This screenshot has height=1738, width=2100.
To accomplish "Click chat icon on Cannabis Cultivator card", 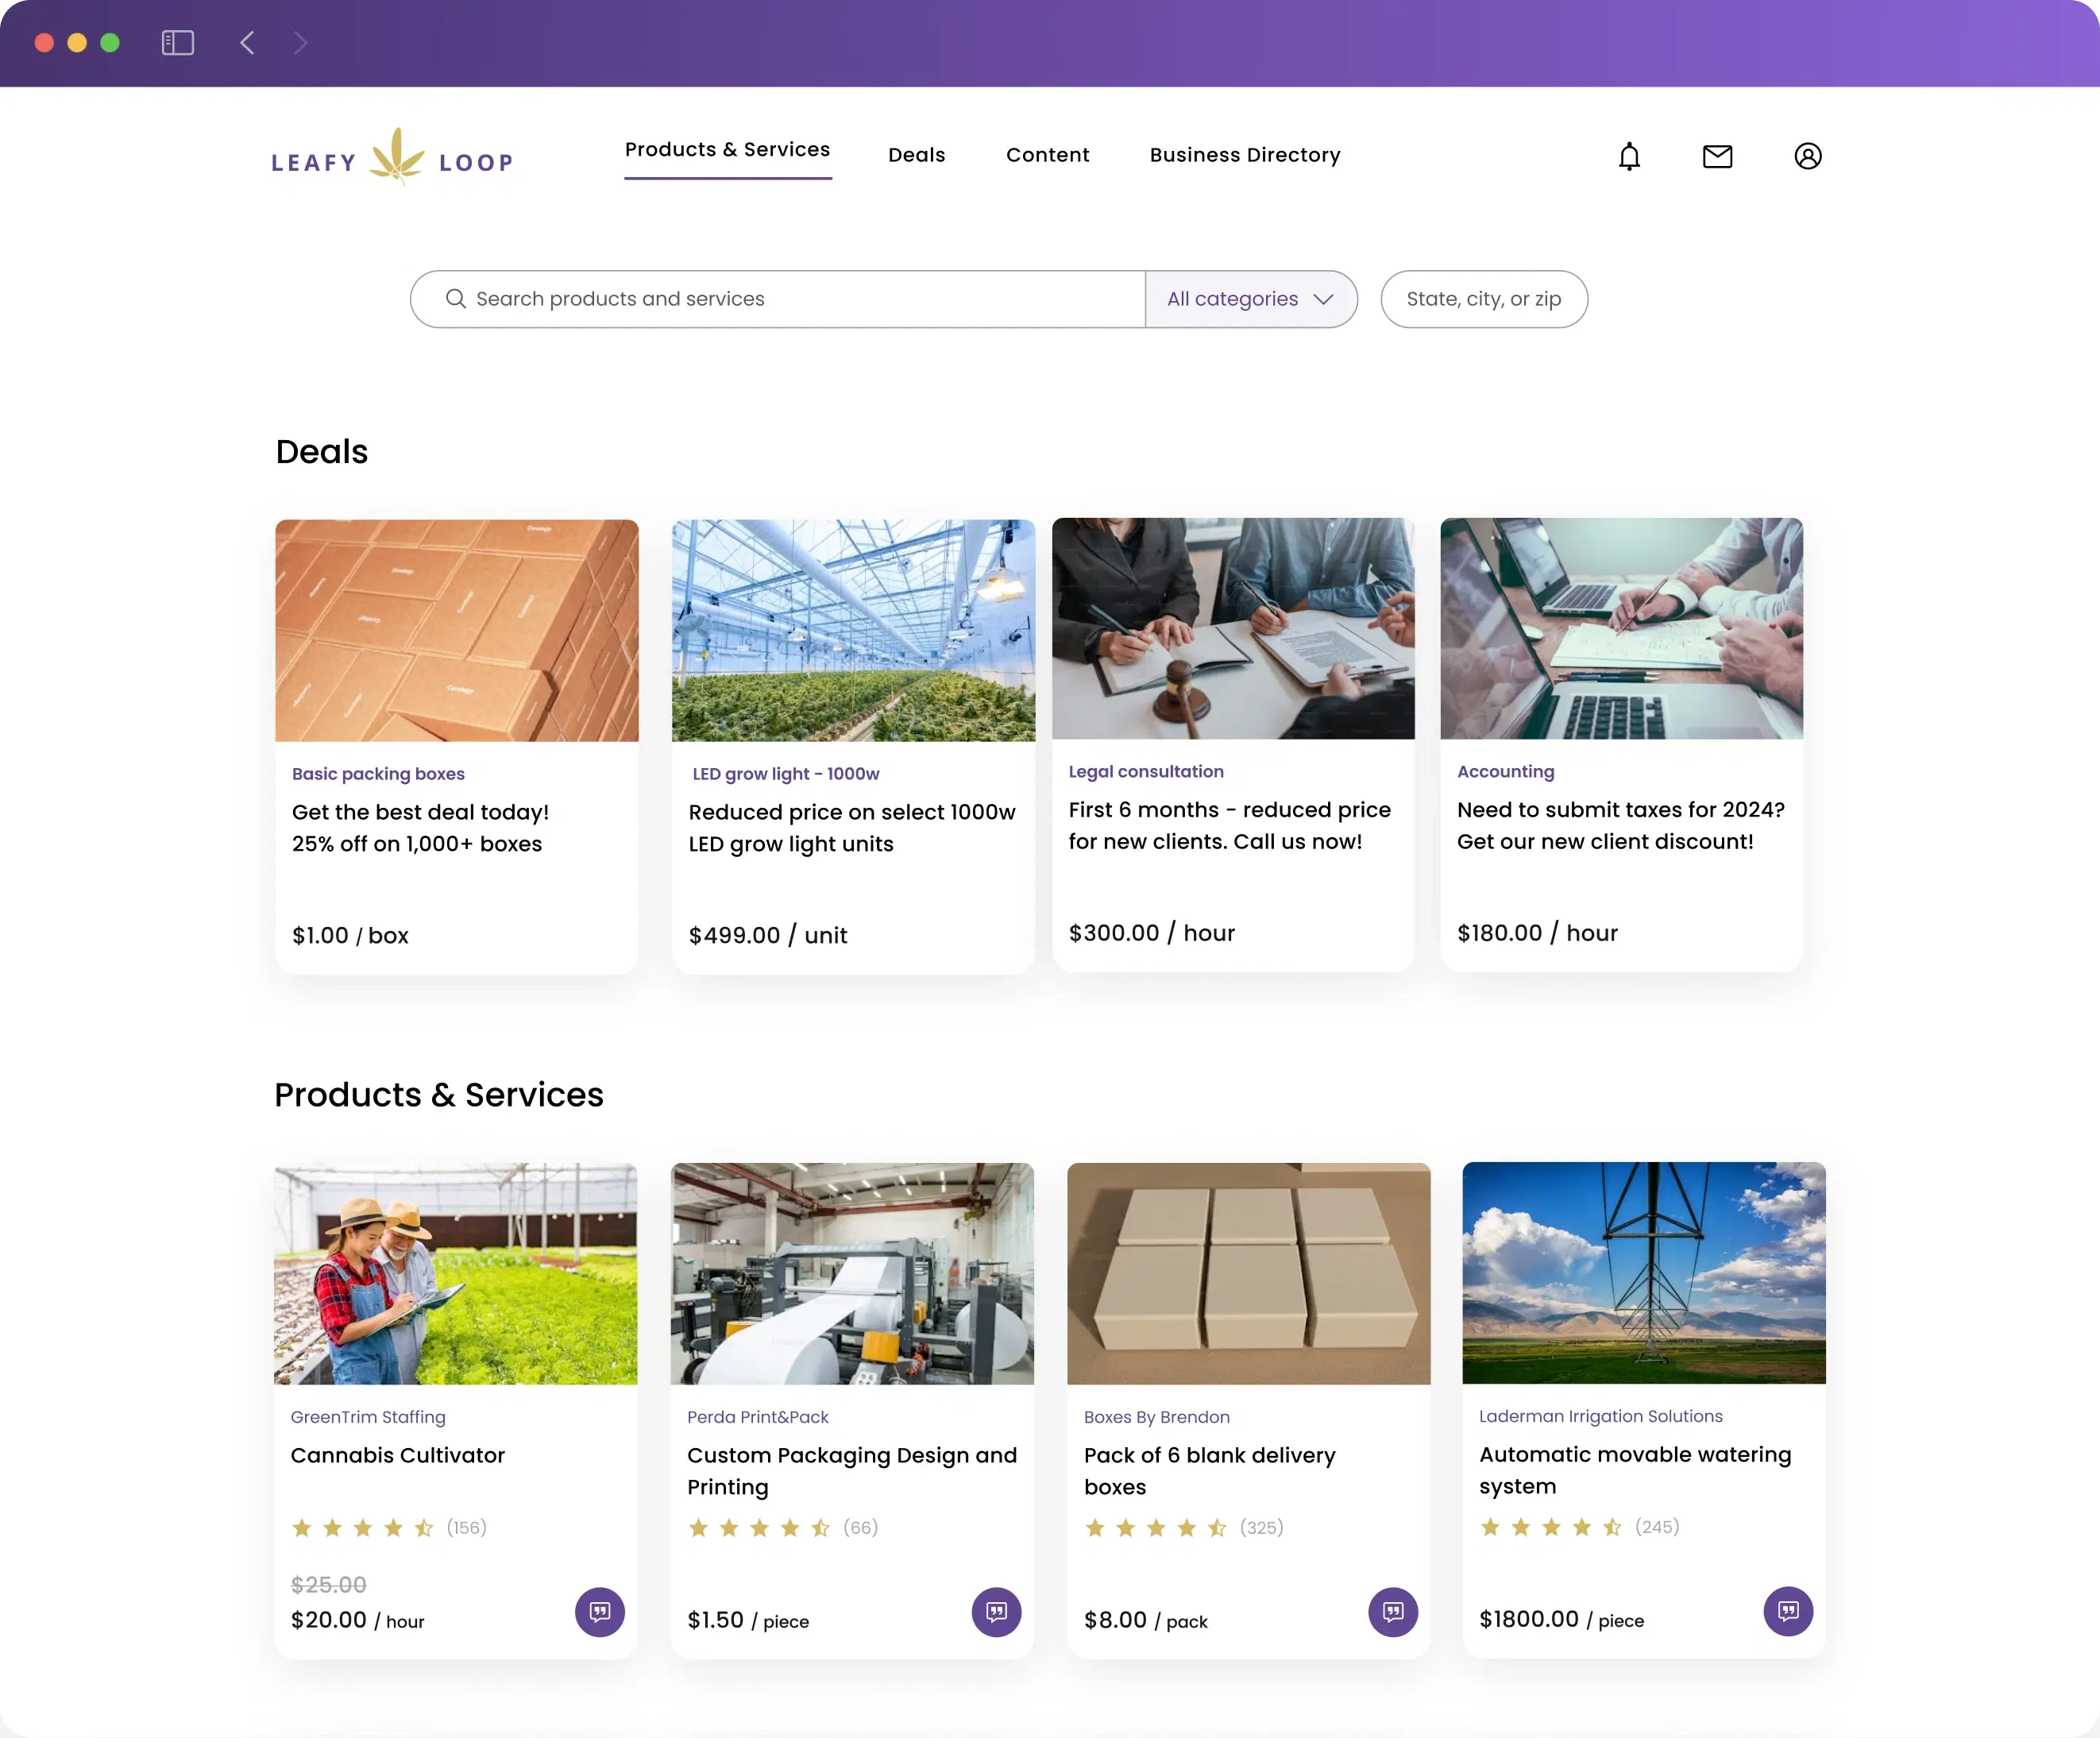I will 599,1611.
